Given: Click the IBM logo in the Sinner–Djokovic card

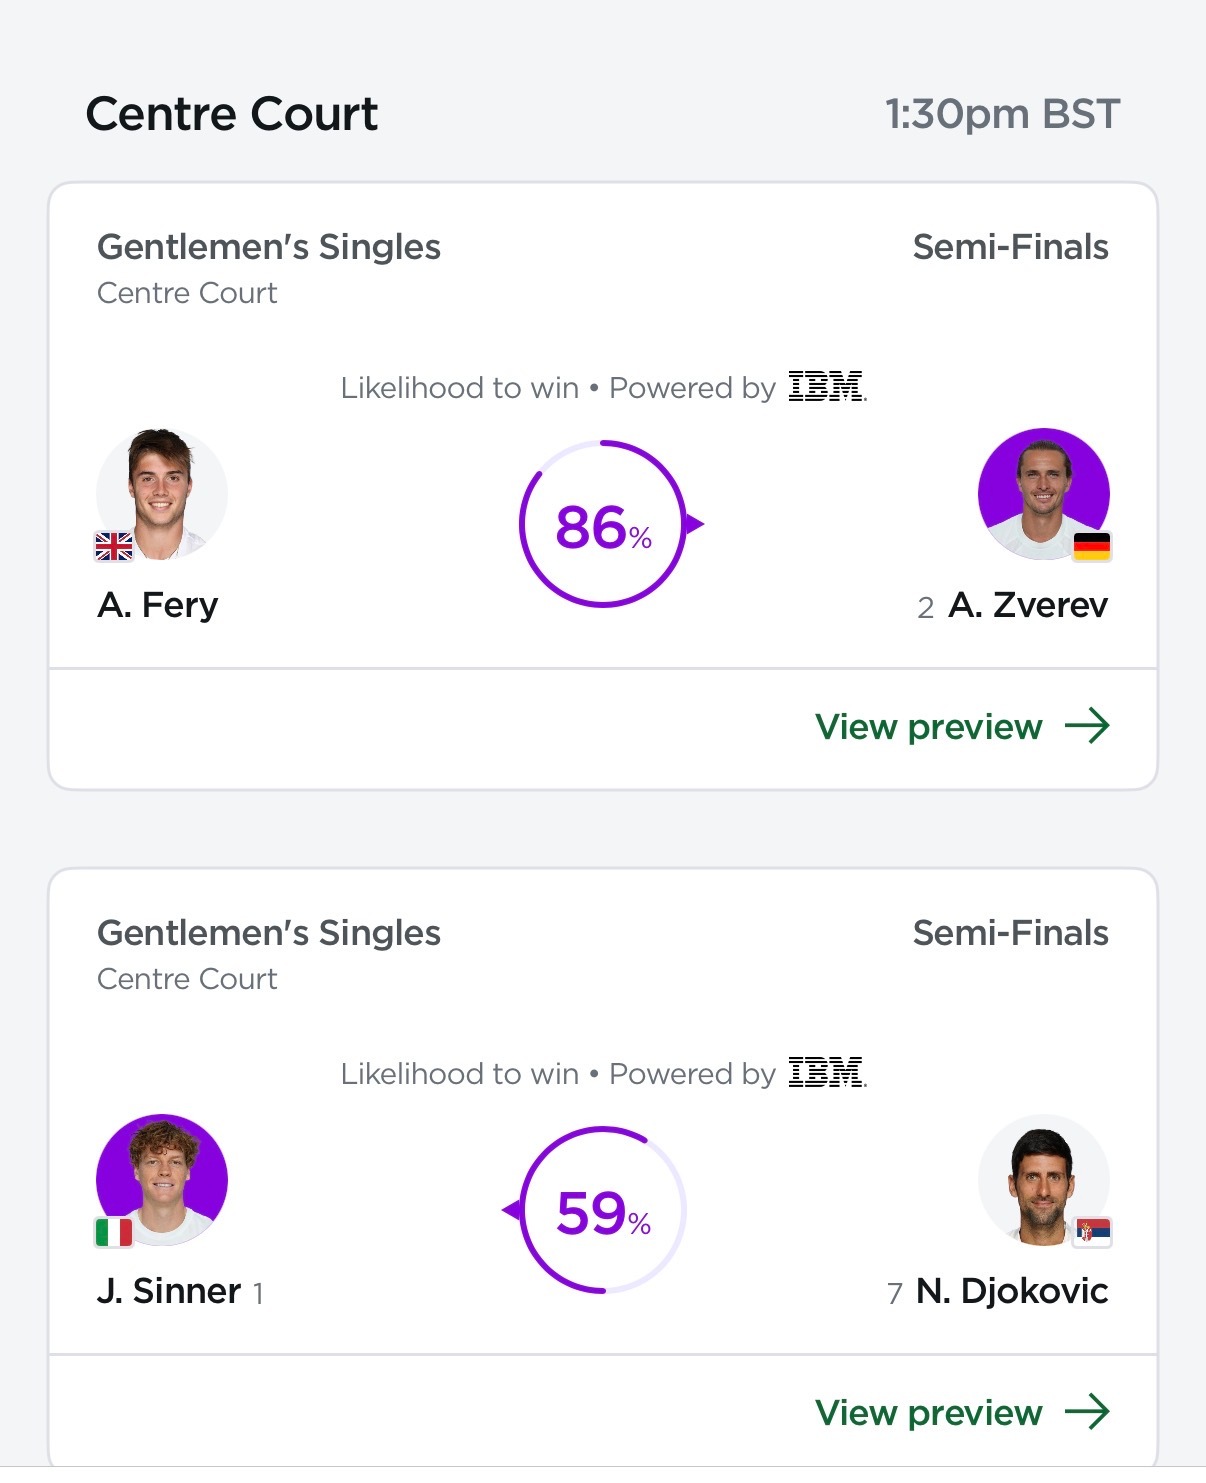Looking at the screenshot, I should coord(826,1072).
